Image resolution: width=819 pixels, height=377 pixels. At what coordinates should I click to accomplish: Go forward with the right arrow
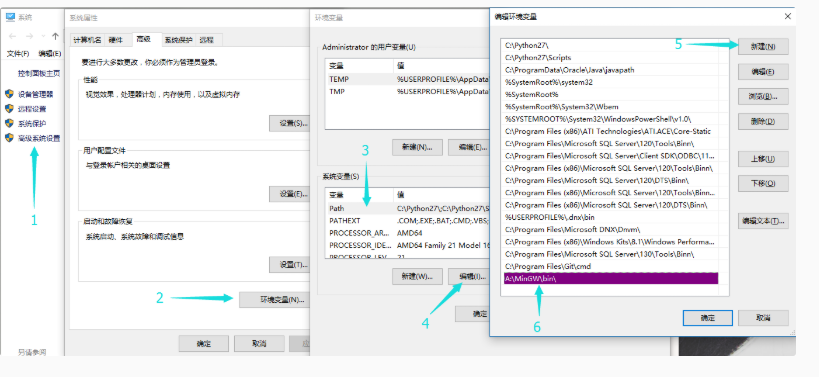point(29,36)
